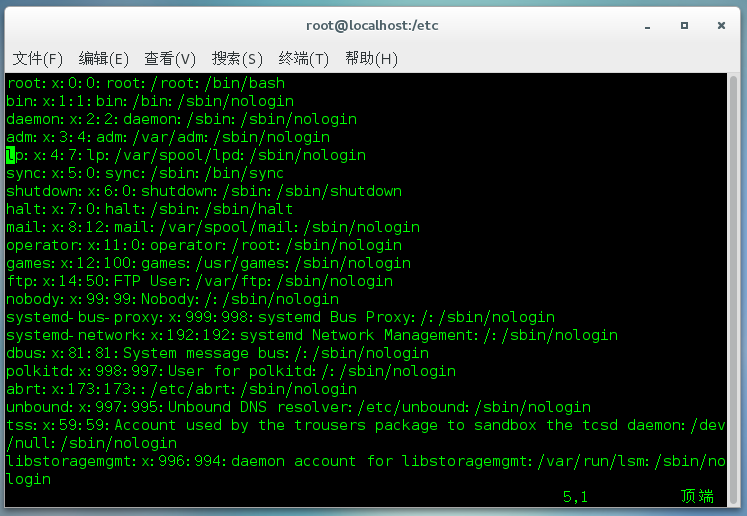Image resolution: width=747 pixels, height=516 pixels.
Task: Maximize the terminal window
Action: click(x=684, y=25)
